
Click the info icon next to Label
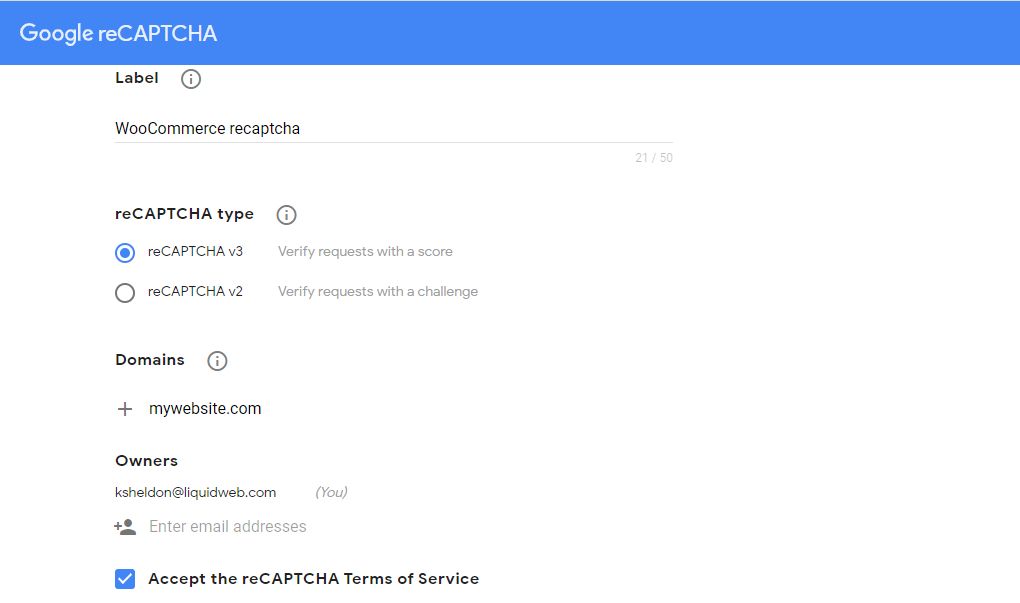click(x=191, y=79)
